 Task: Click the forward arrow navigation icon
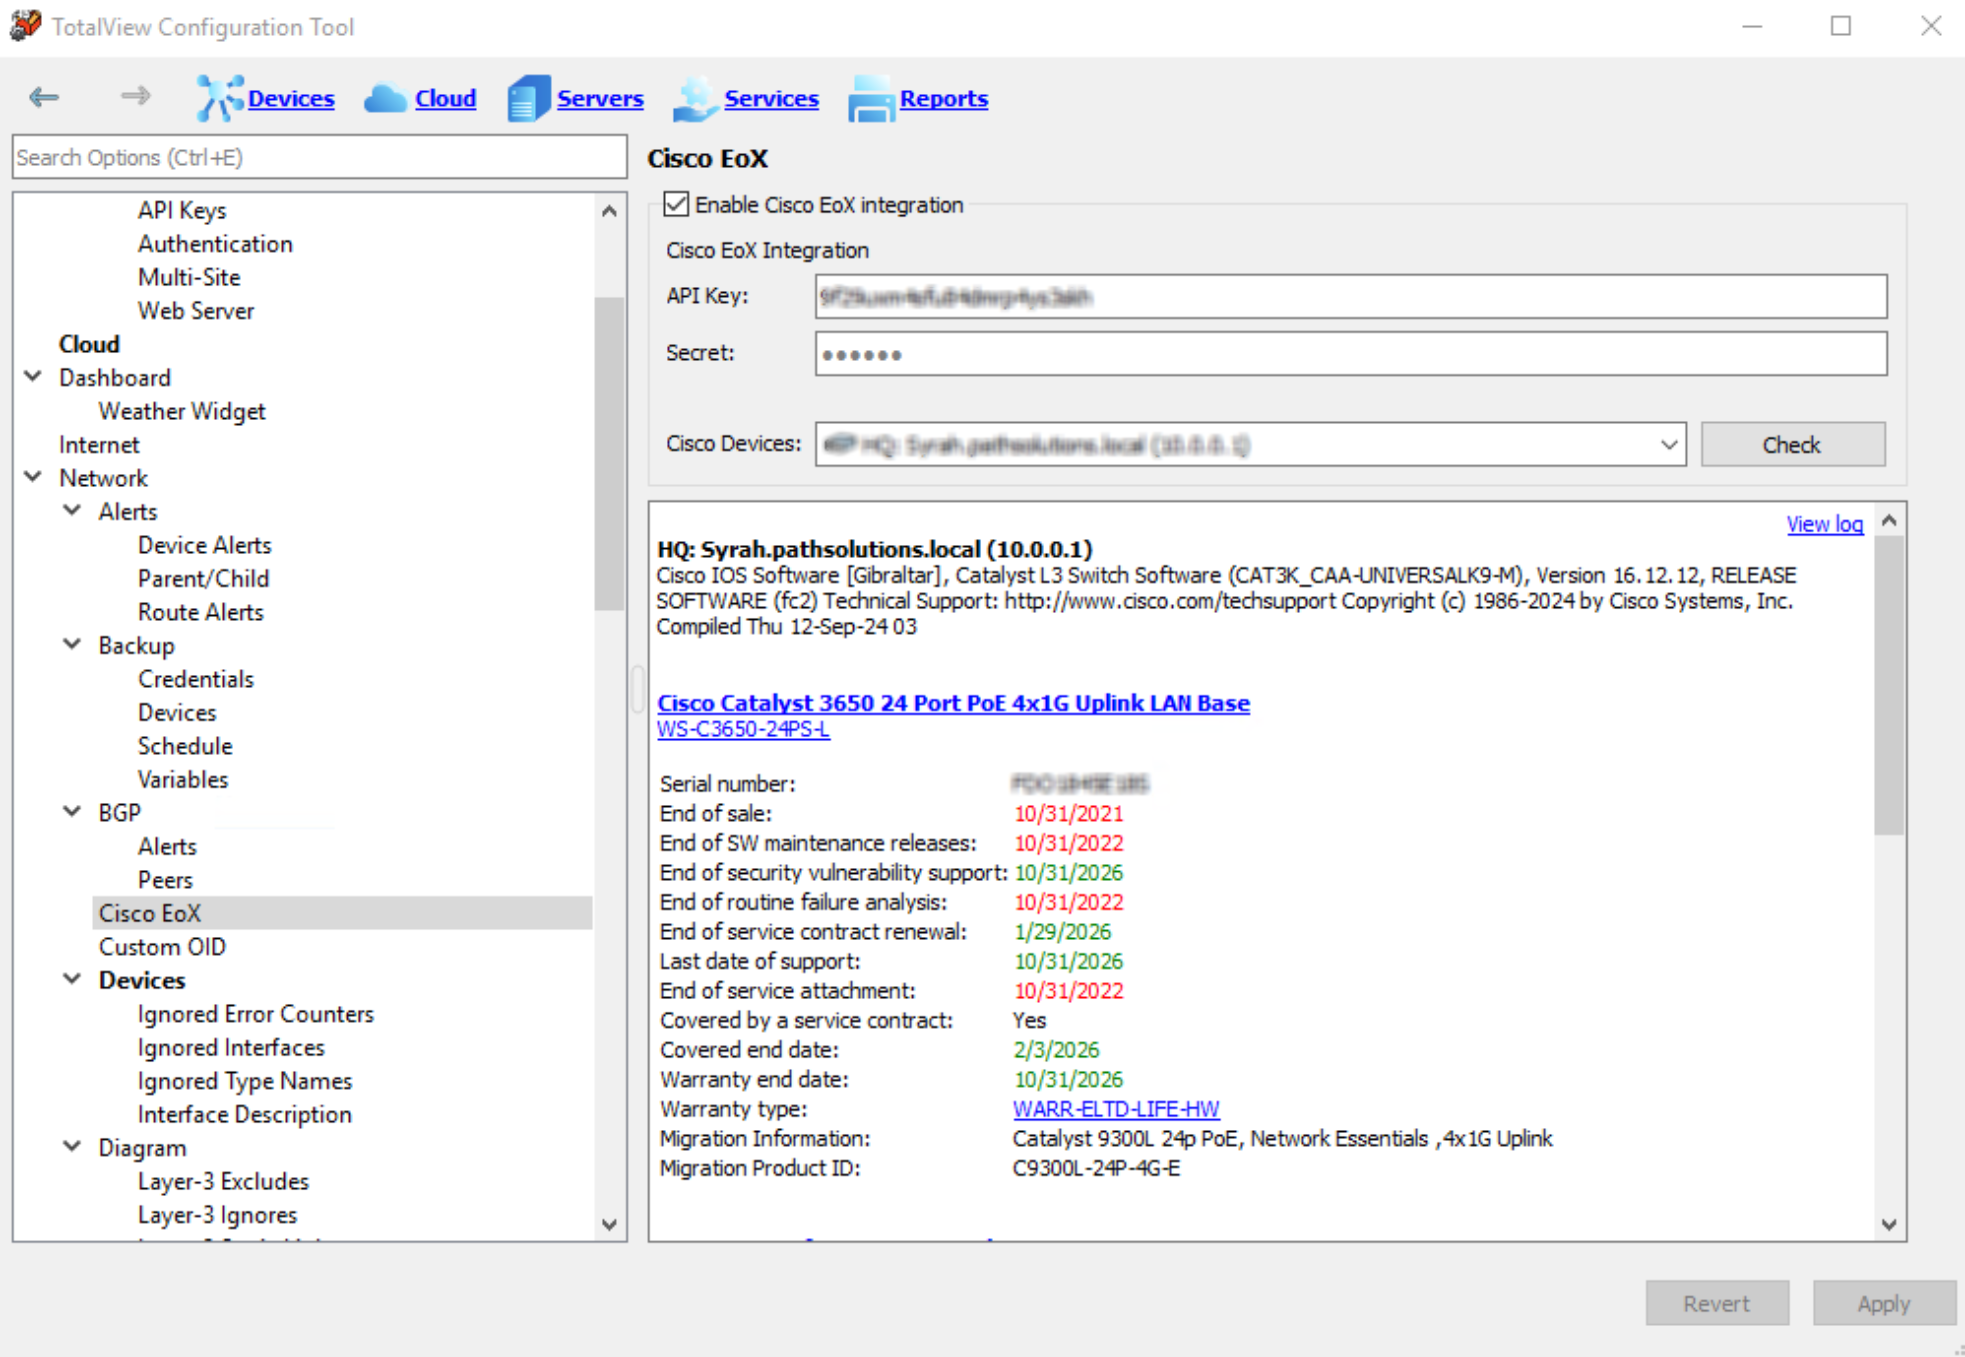pyautogui.click(x=135, y=96)
